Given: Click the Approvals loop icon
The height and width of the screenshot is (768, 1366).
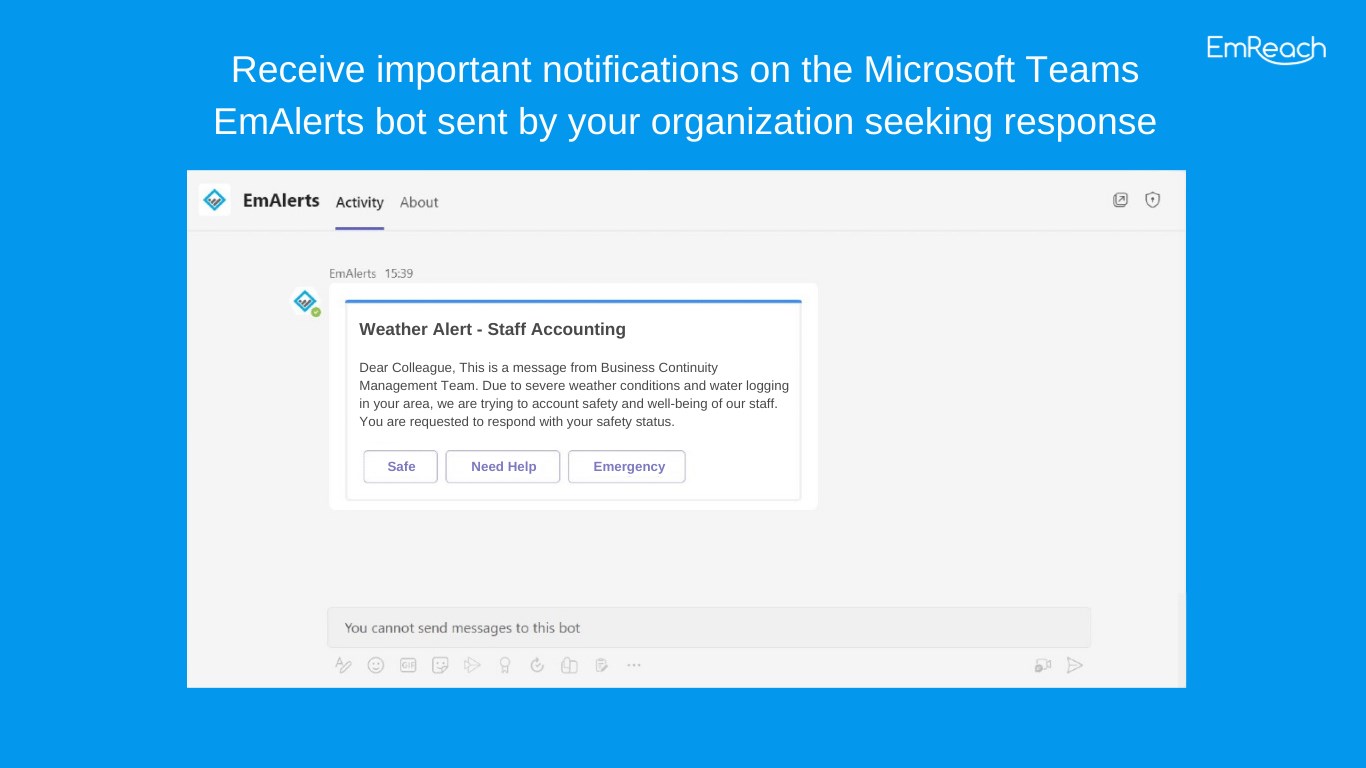Looking at the screenshot, I should click(537, 665).
